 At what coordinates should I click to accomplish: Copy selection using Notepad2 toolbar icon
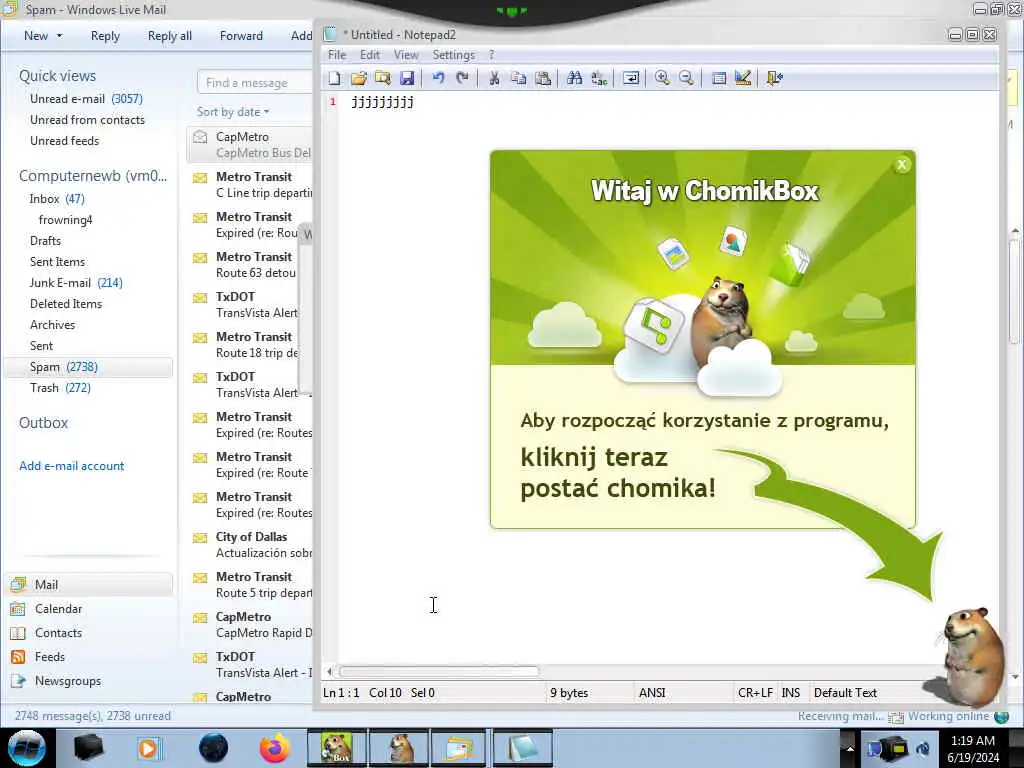519,78
